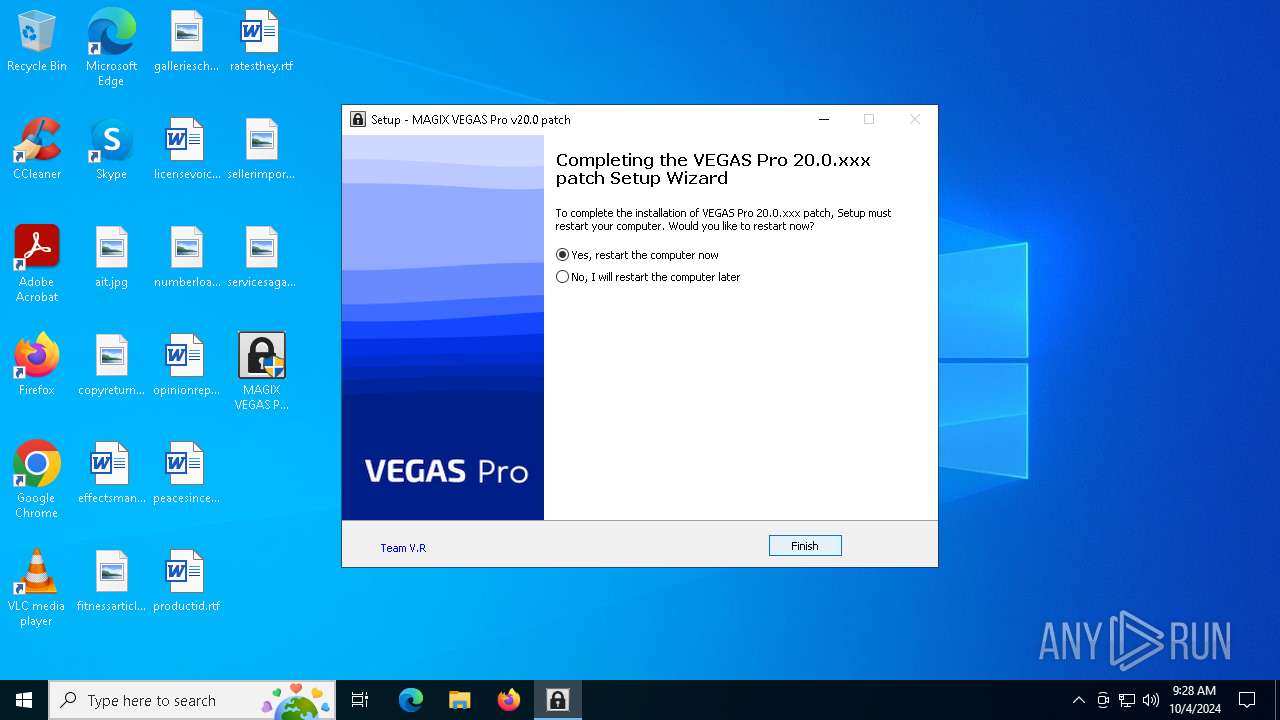Open clock showing 9:28 AM
Viewport: 1280px width, 720px height.
pos(1195,700)
